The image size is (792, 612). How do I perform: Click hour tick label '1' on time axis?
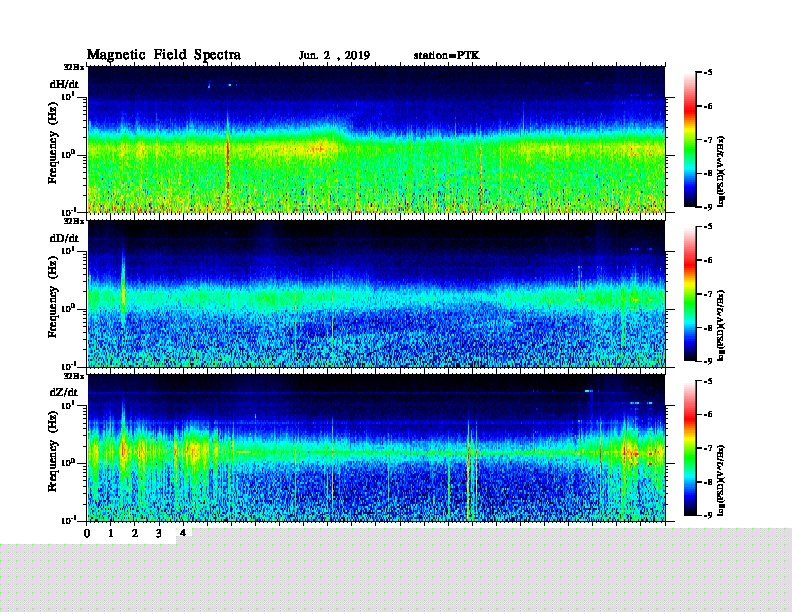pyautogui.click(x=111, y=533)
